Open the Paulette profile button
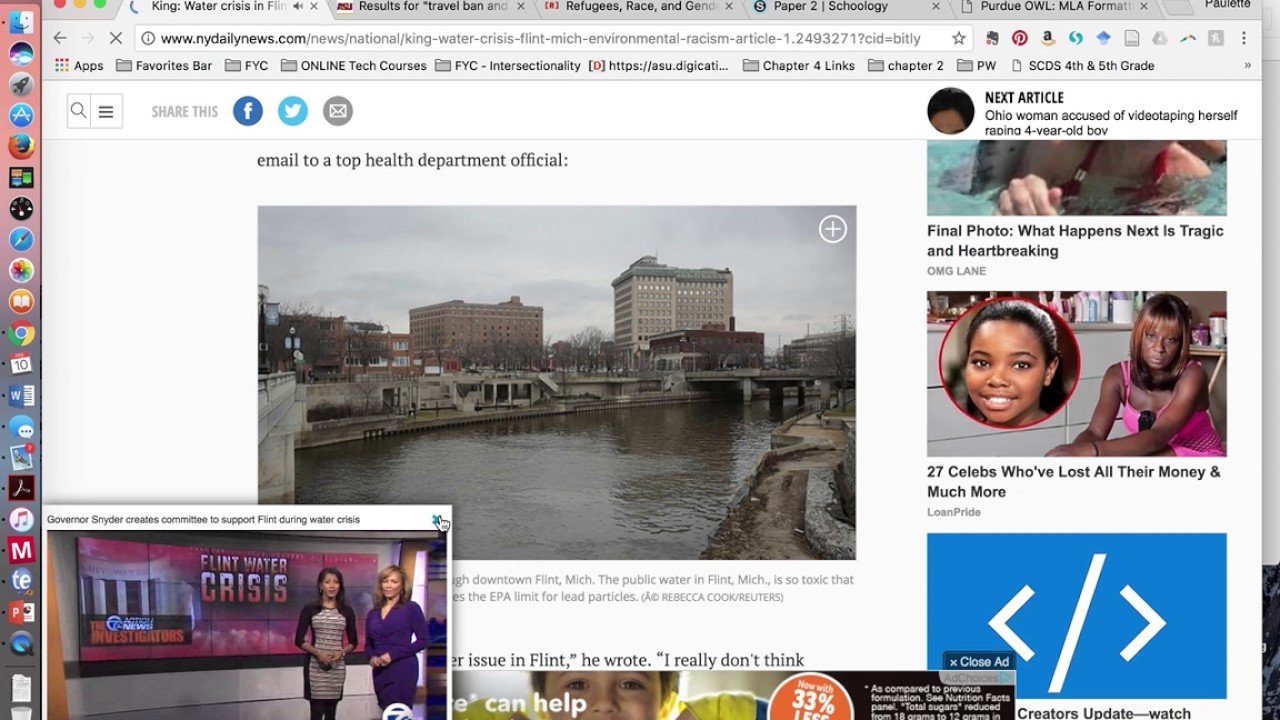Viewport: 1280px width, 720px height. coord(1227,5)
